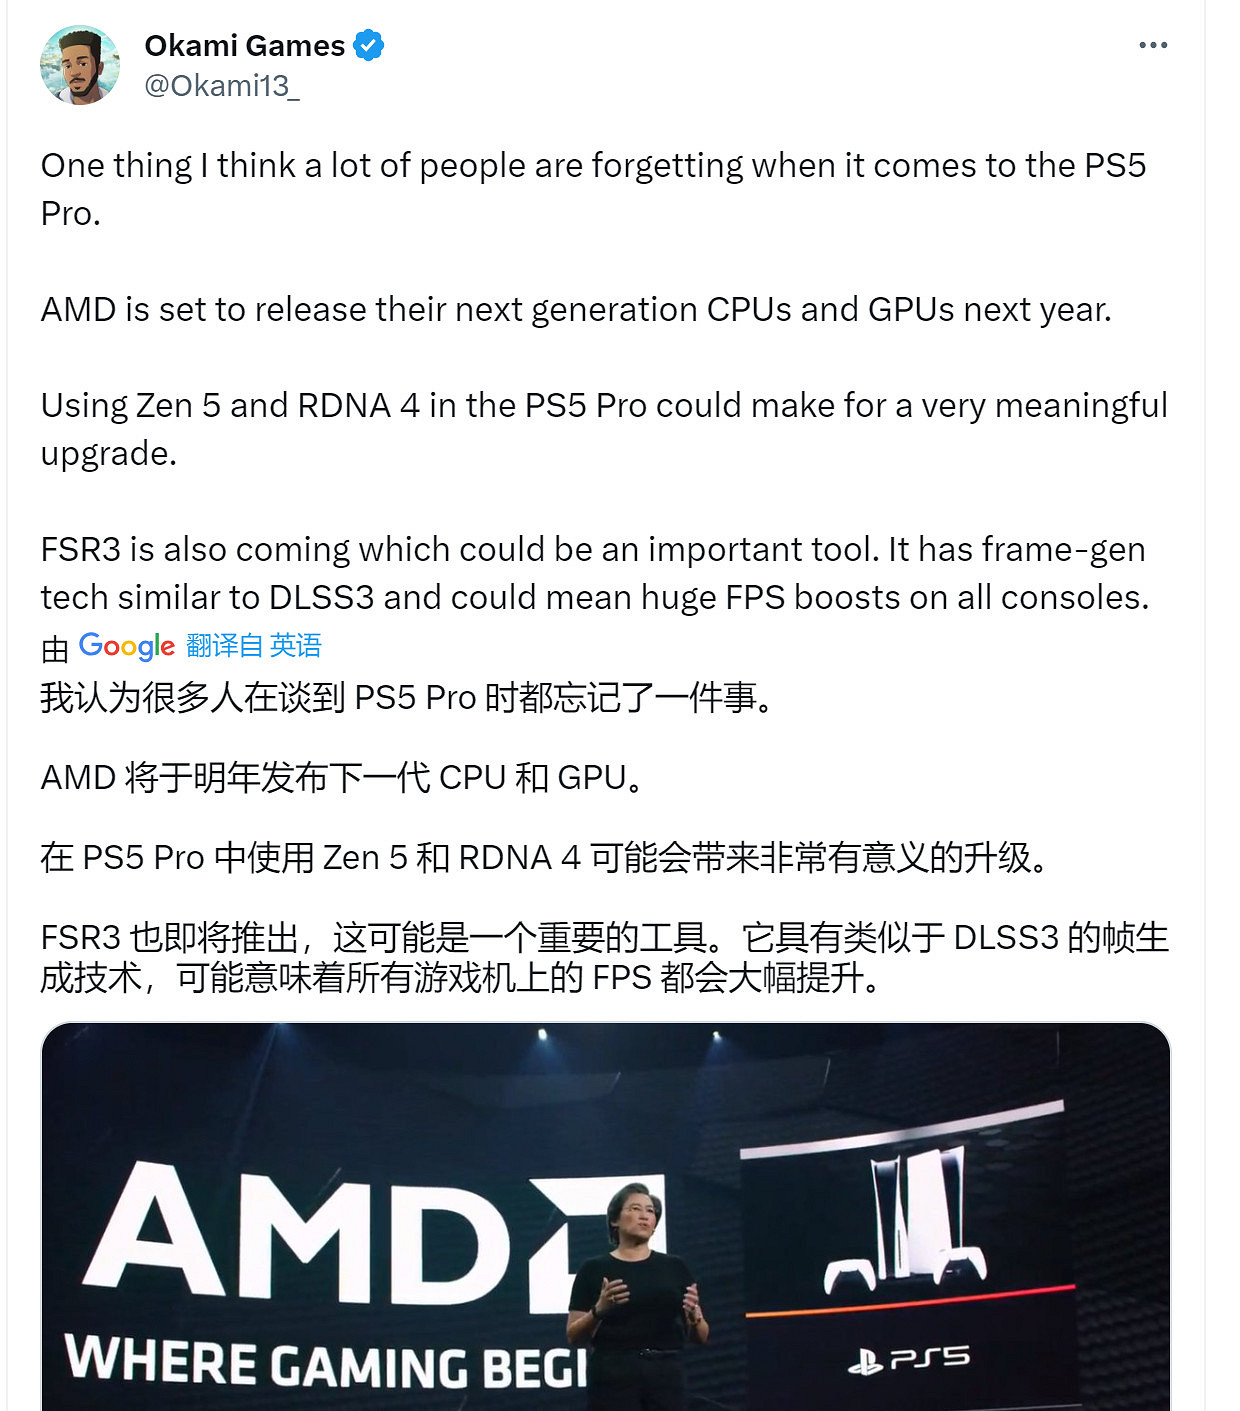This screenshot has width=1240, height=1411.
Task: Click Lisa Su in the presentation photo
Action: tap(635, 1270)
